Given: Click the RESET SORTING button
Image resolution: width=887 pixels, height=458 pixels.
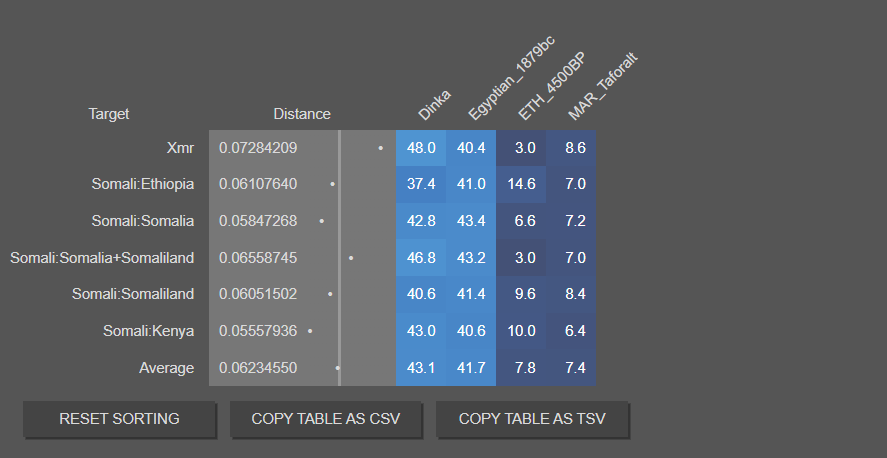Looking at the screenshot, I should click(119, 419).
